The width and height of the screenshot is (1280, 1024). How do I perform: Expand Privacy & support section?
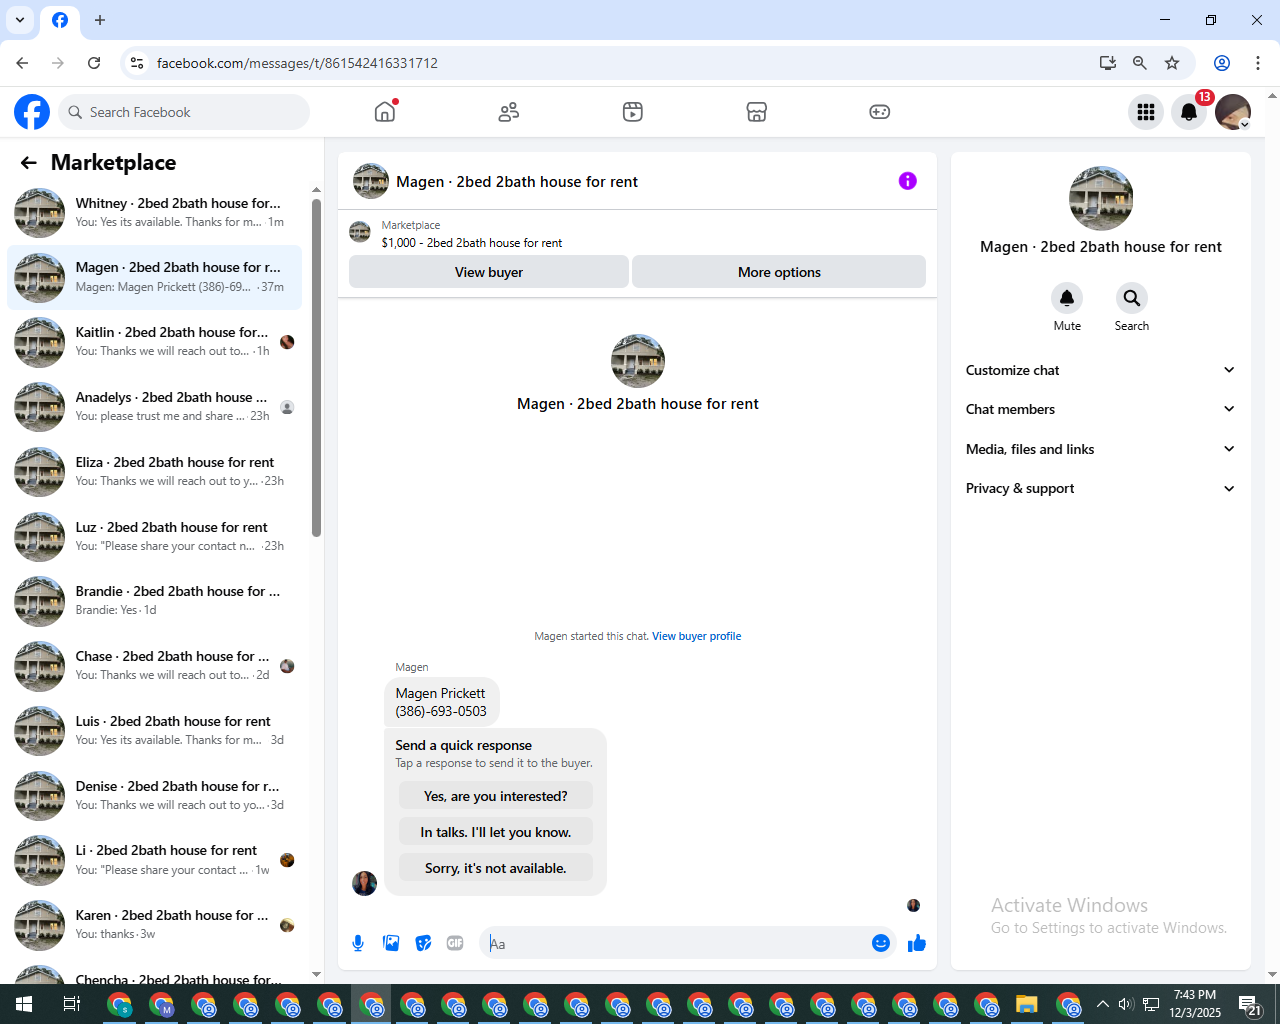tap(1100, 488)
